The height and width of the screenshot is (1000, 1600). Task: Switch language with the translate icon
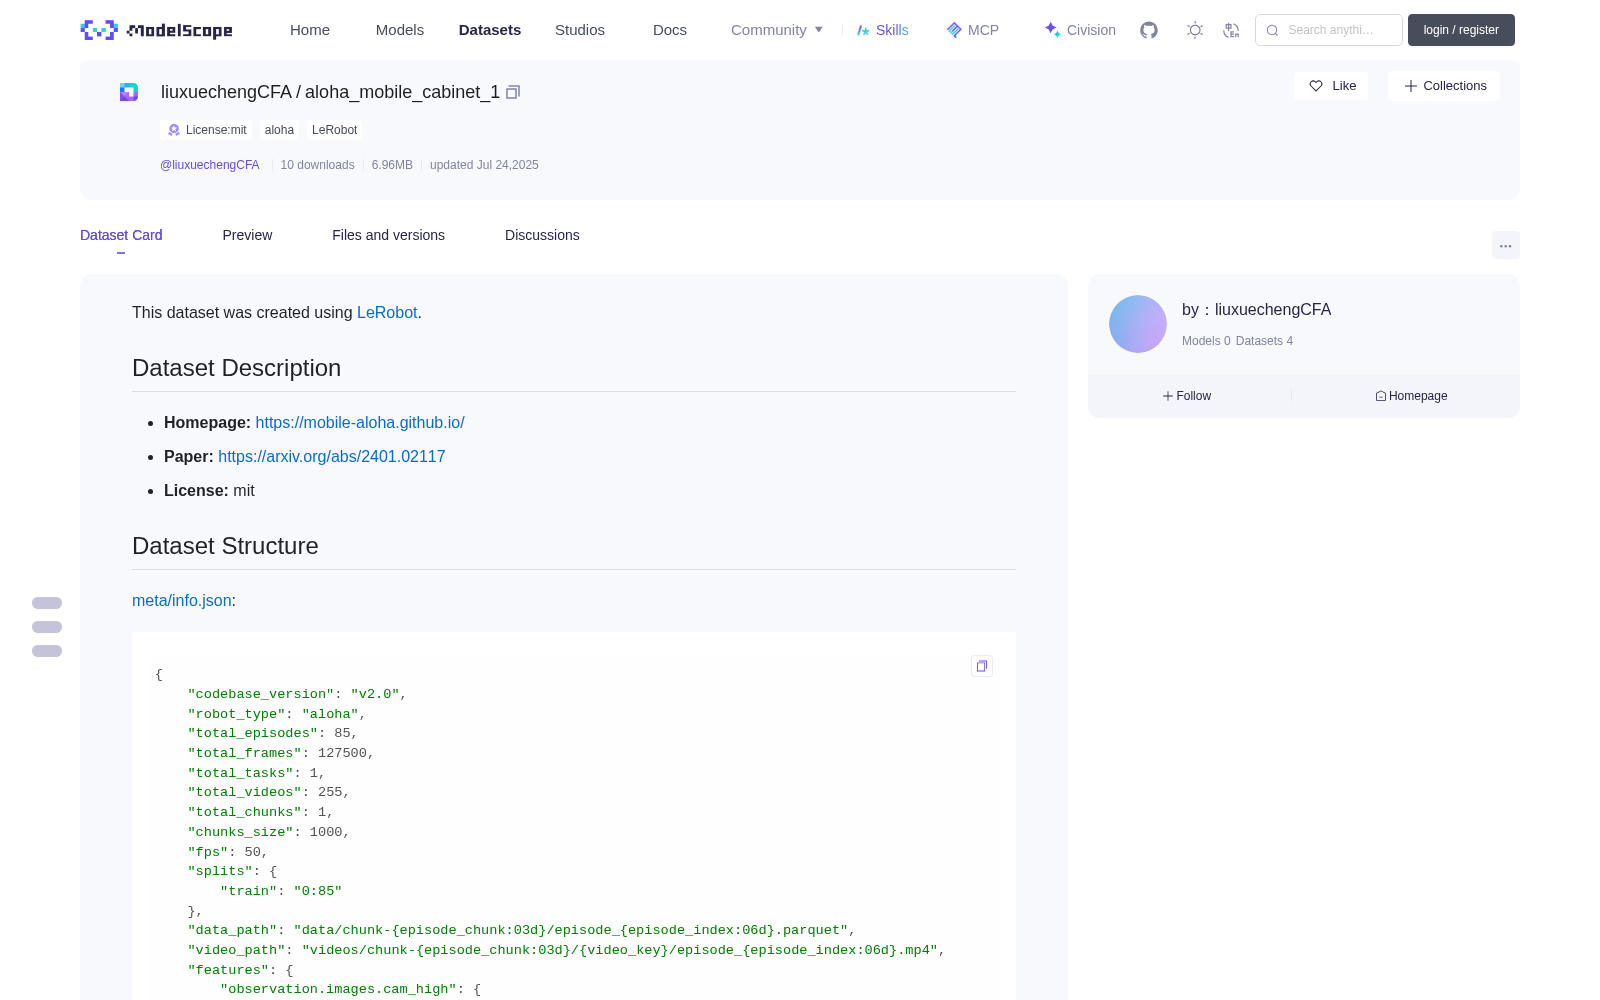click(1232, 30)
